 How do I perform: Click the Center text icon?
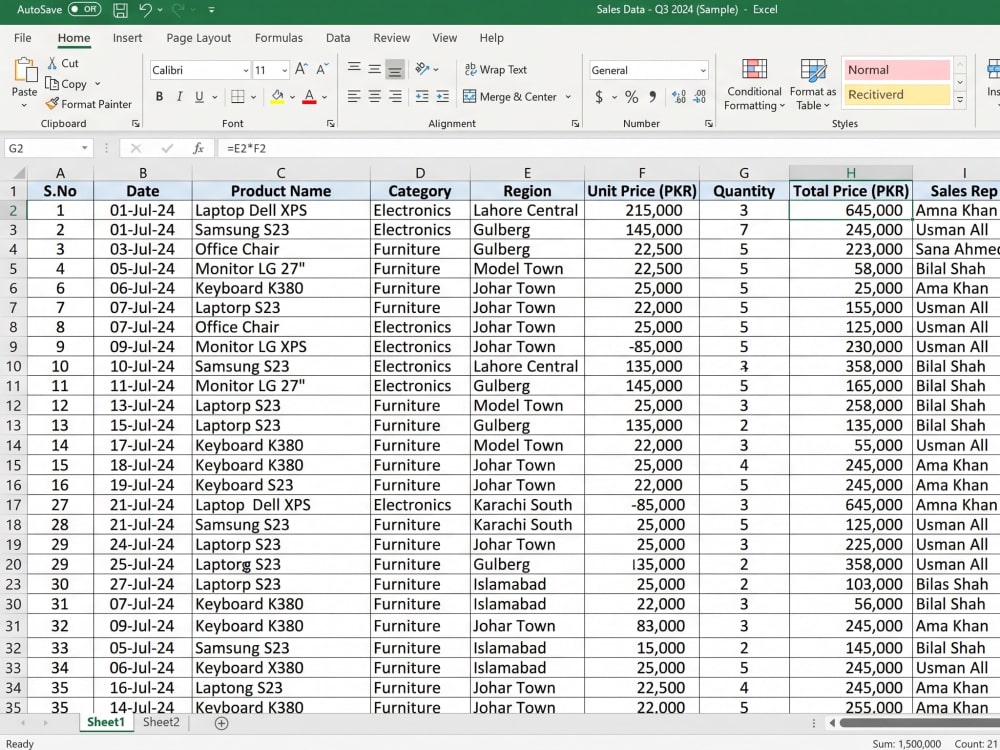374,96
